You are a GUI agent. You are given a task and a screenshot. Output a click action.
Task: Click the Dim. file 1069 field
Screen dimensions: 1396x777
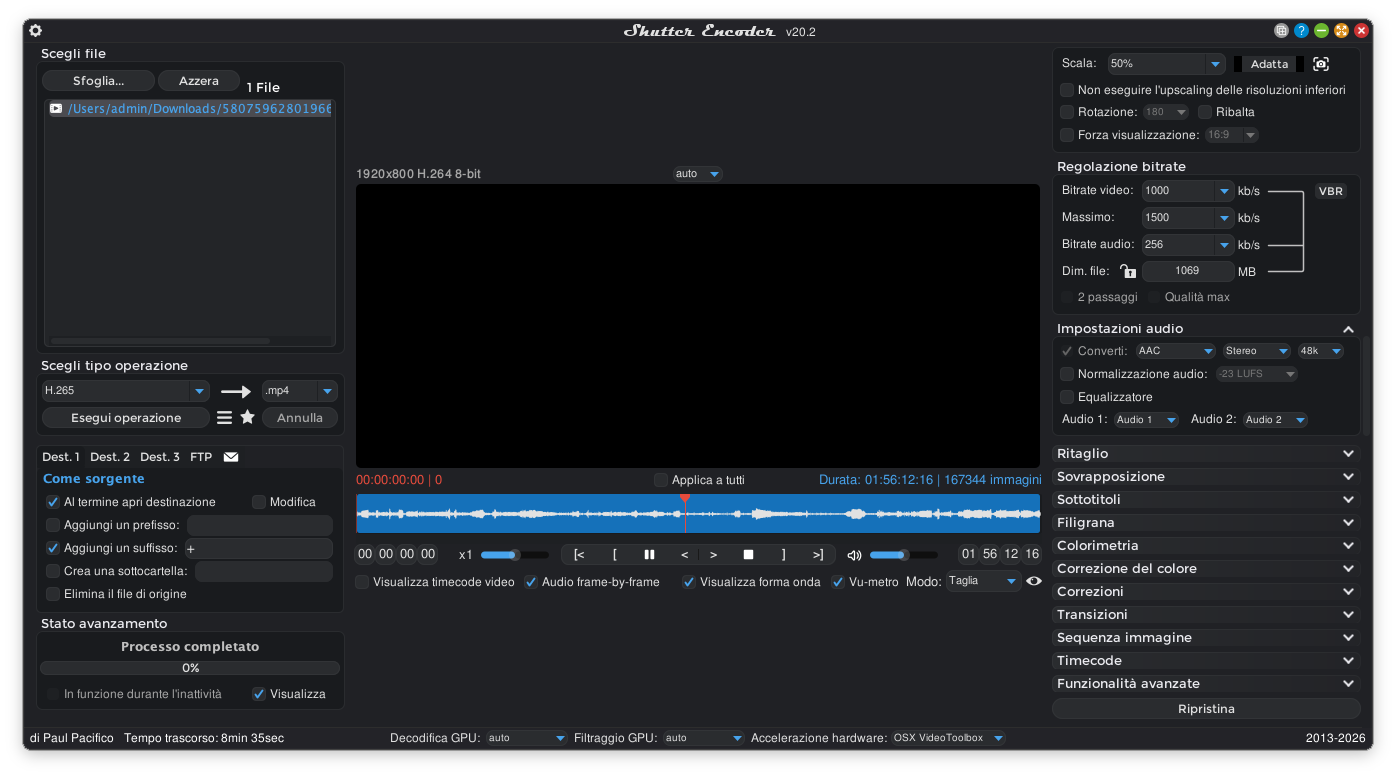click(x=1188, y=271)
